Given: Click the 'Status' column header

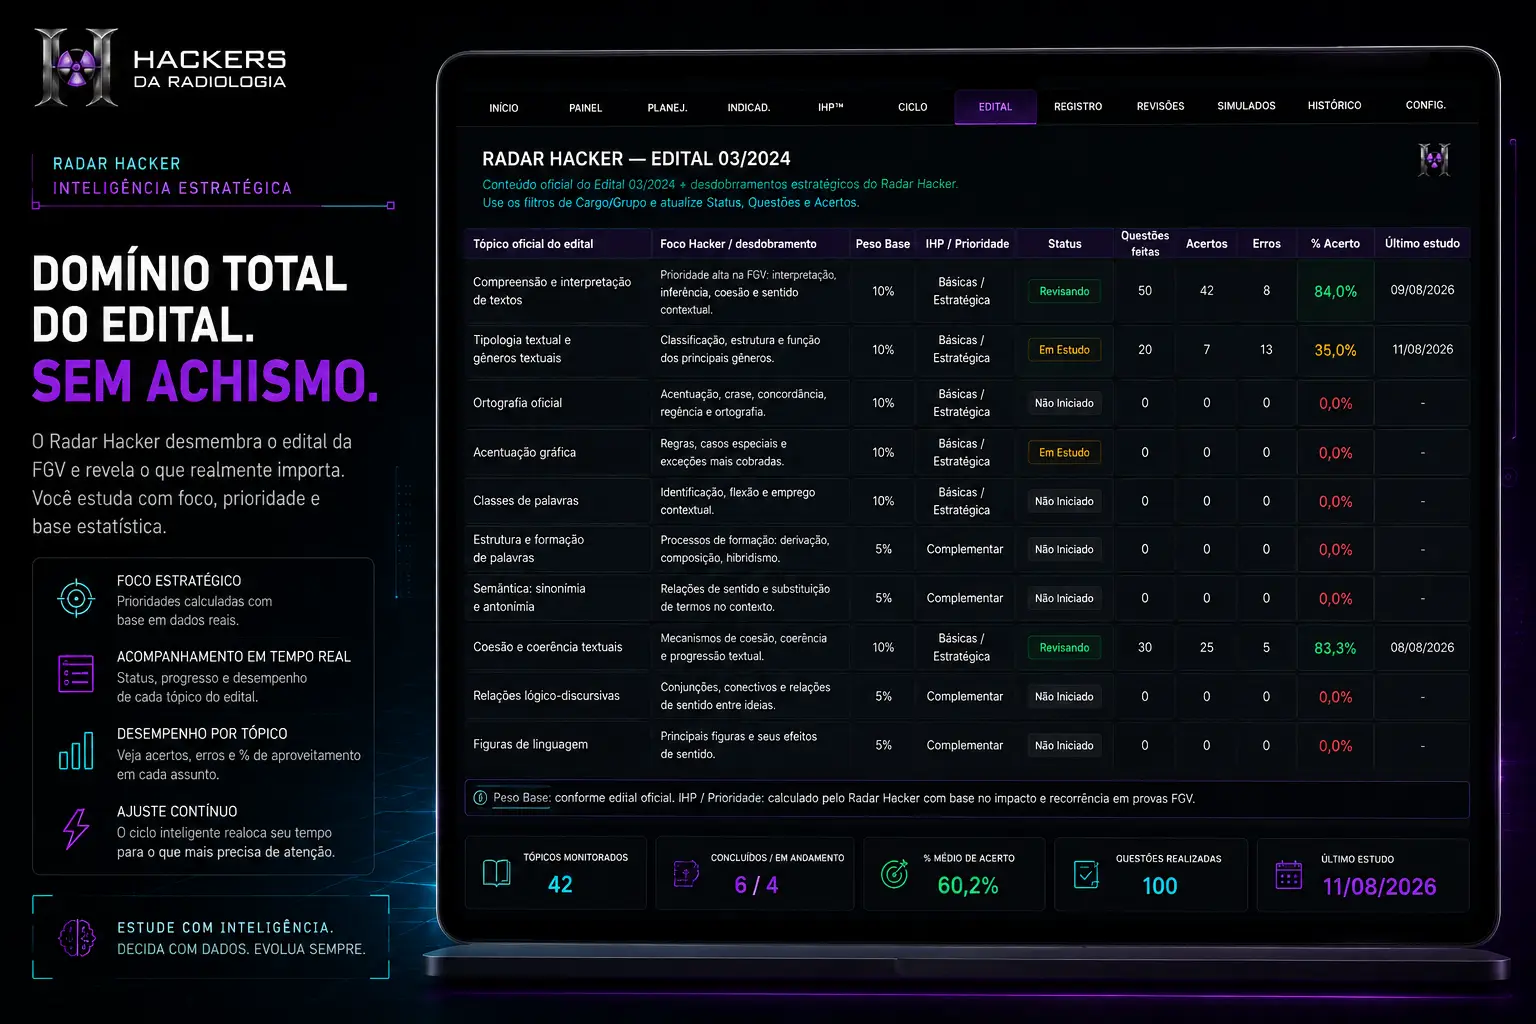Looking at the screenshot, I should (1064, 244).
